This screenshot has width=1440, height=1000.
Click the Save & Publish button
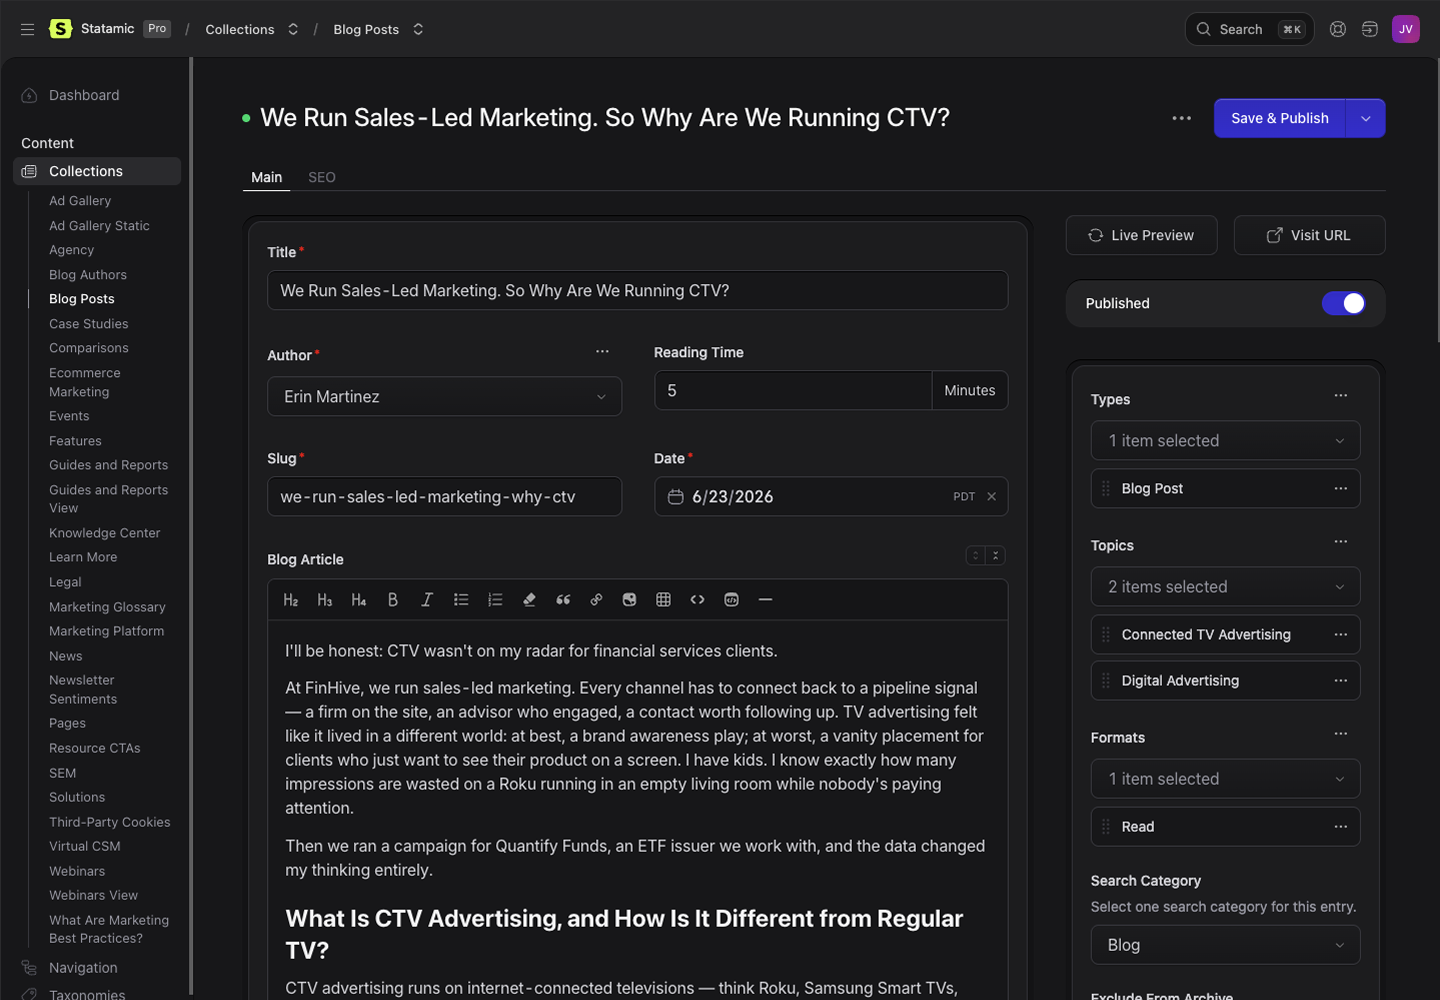[1280, 118]
